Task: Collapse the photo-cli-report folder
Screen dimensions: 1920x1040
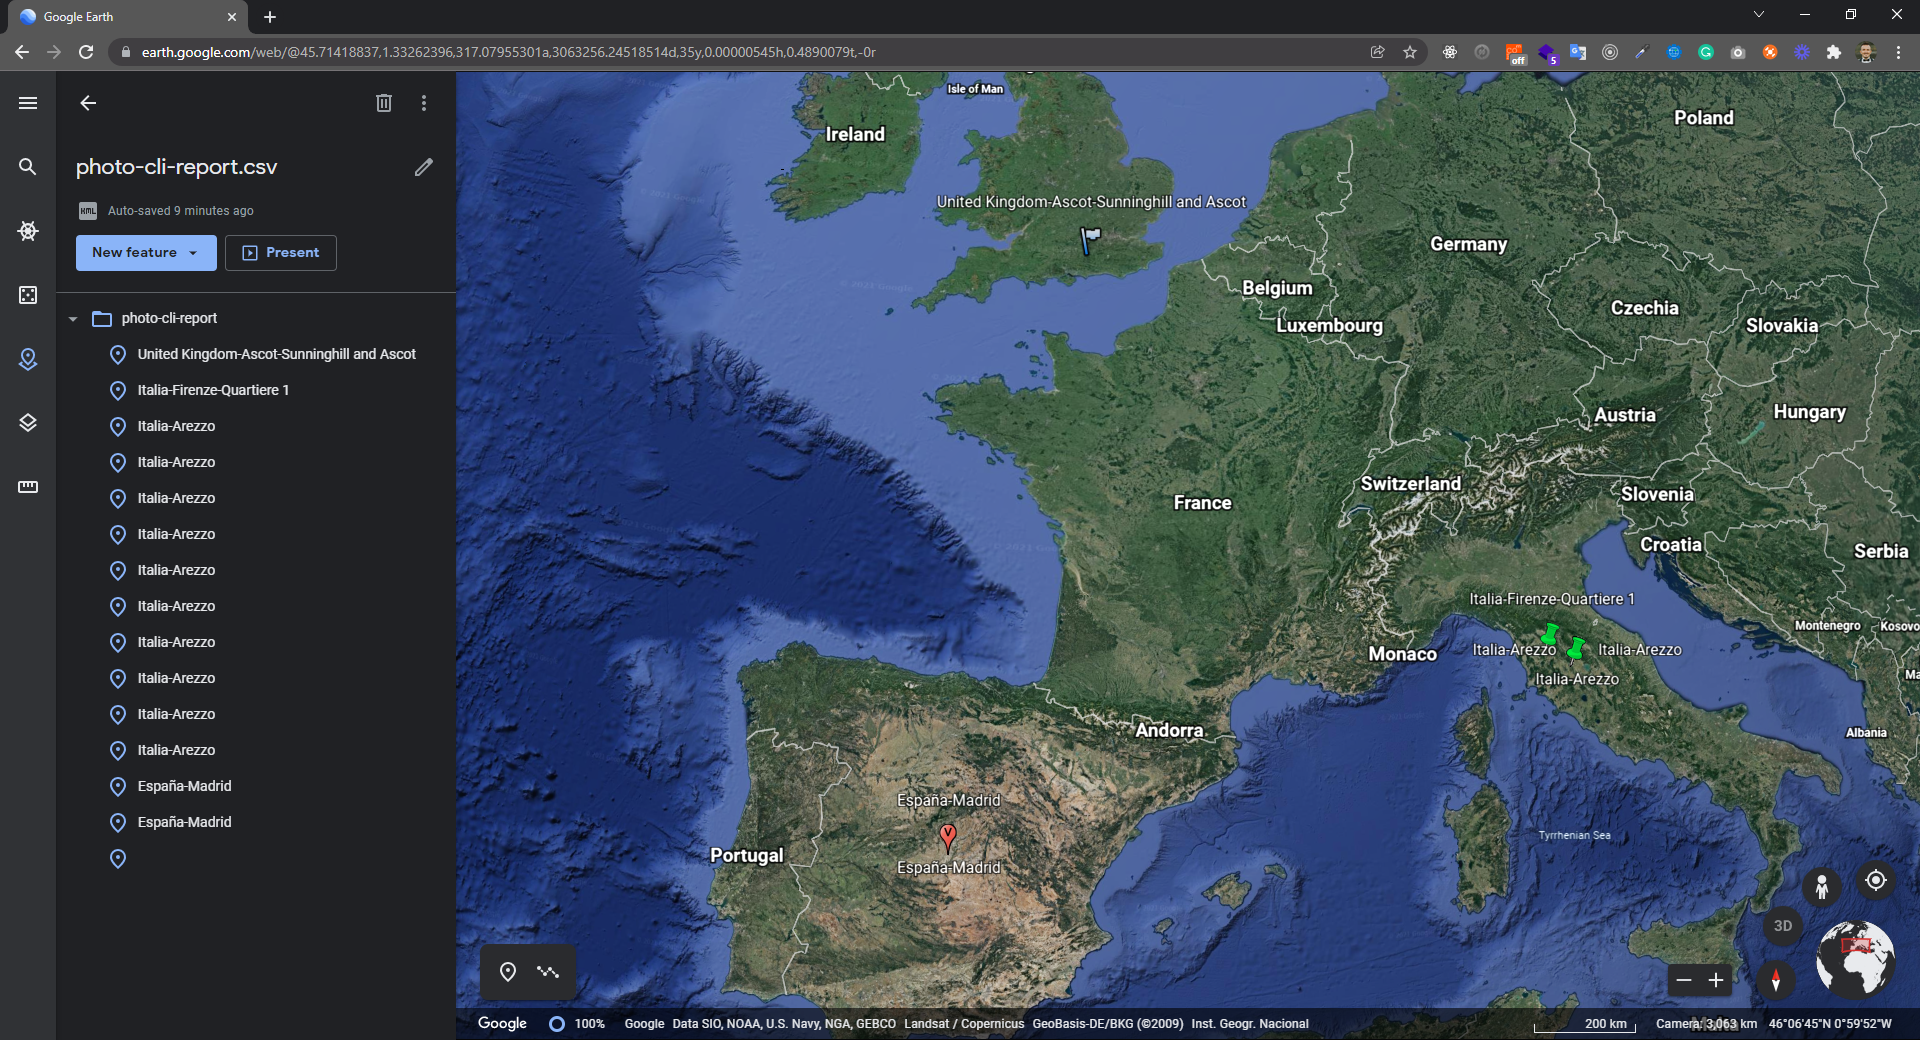Action: coord(73,318)
